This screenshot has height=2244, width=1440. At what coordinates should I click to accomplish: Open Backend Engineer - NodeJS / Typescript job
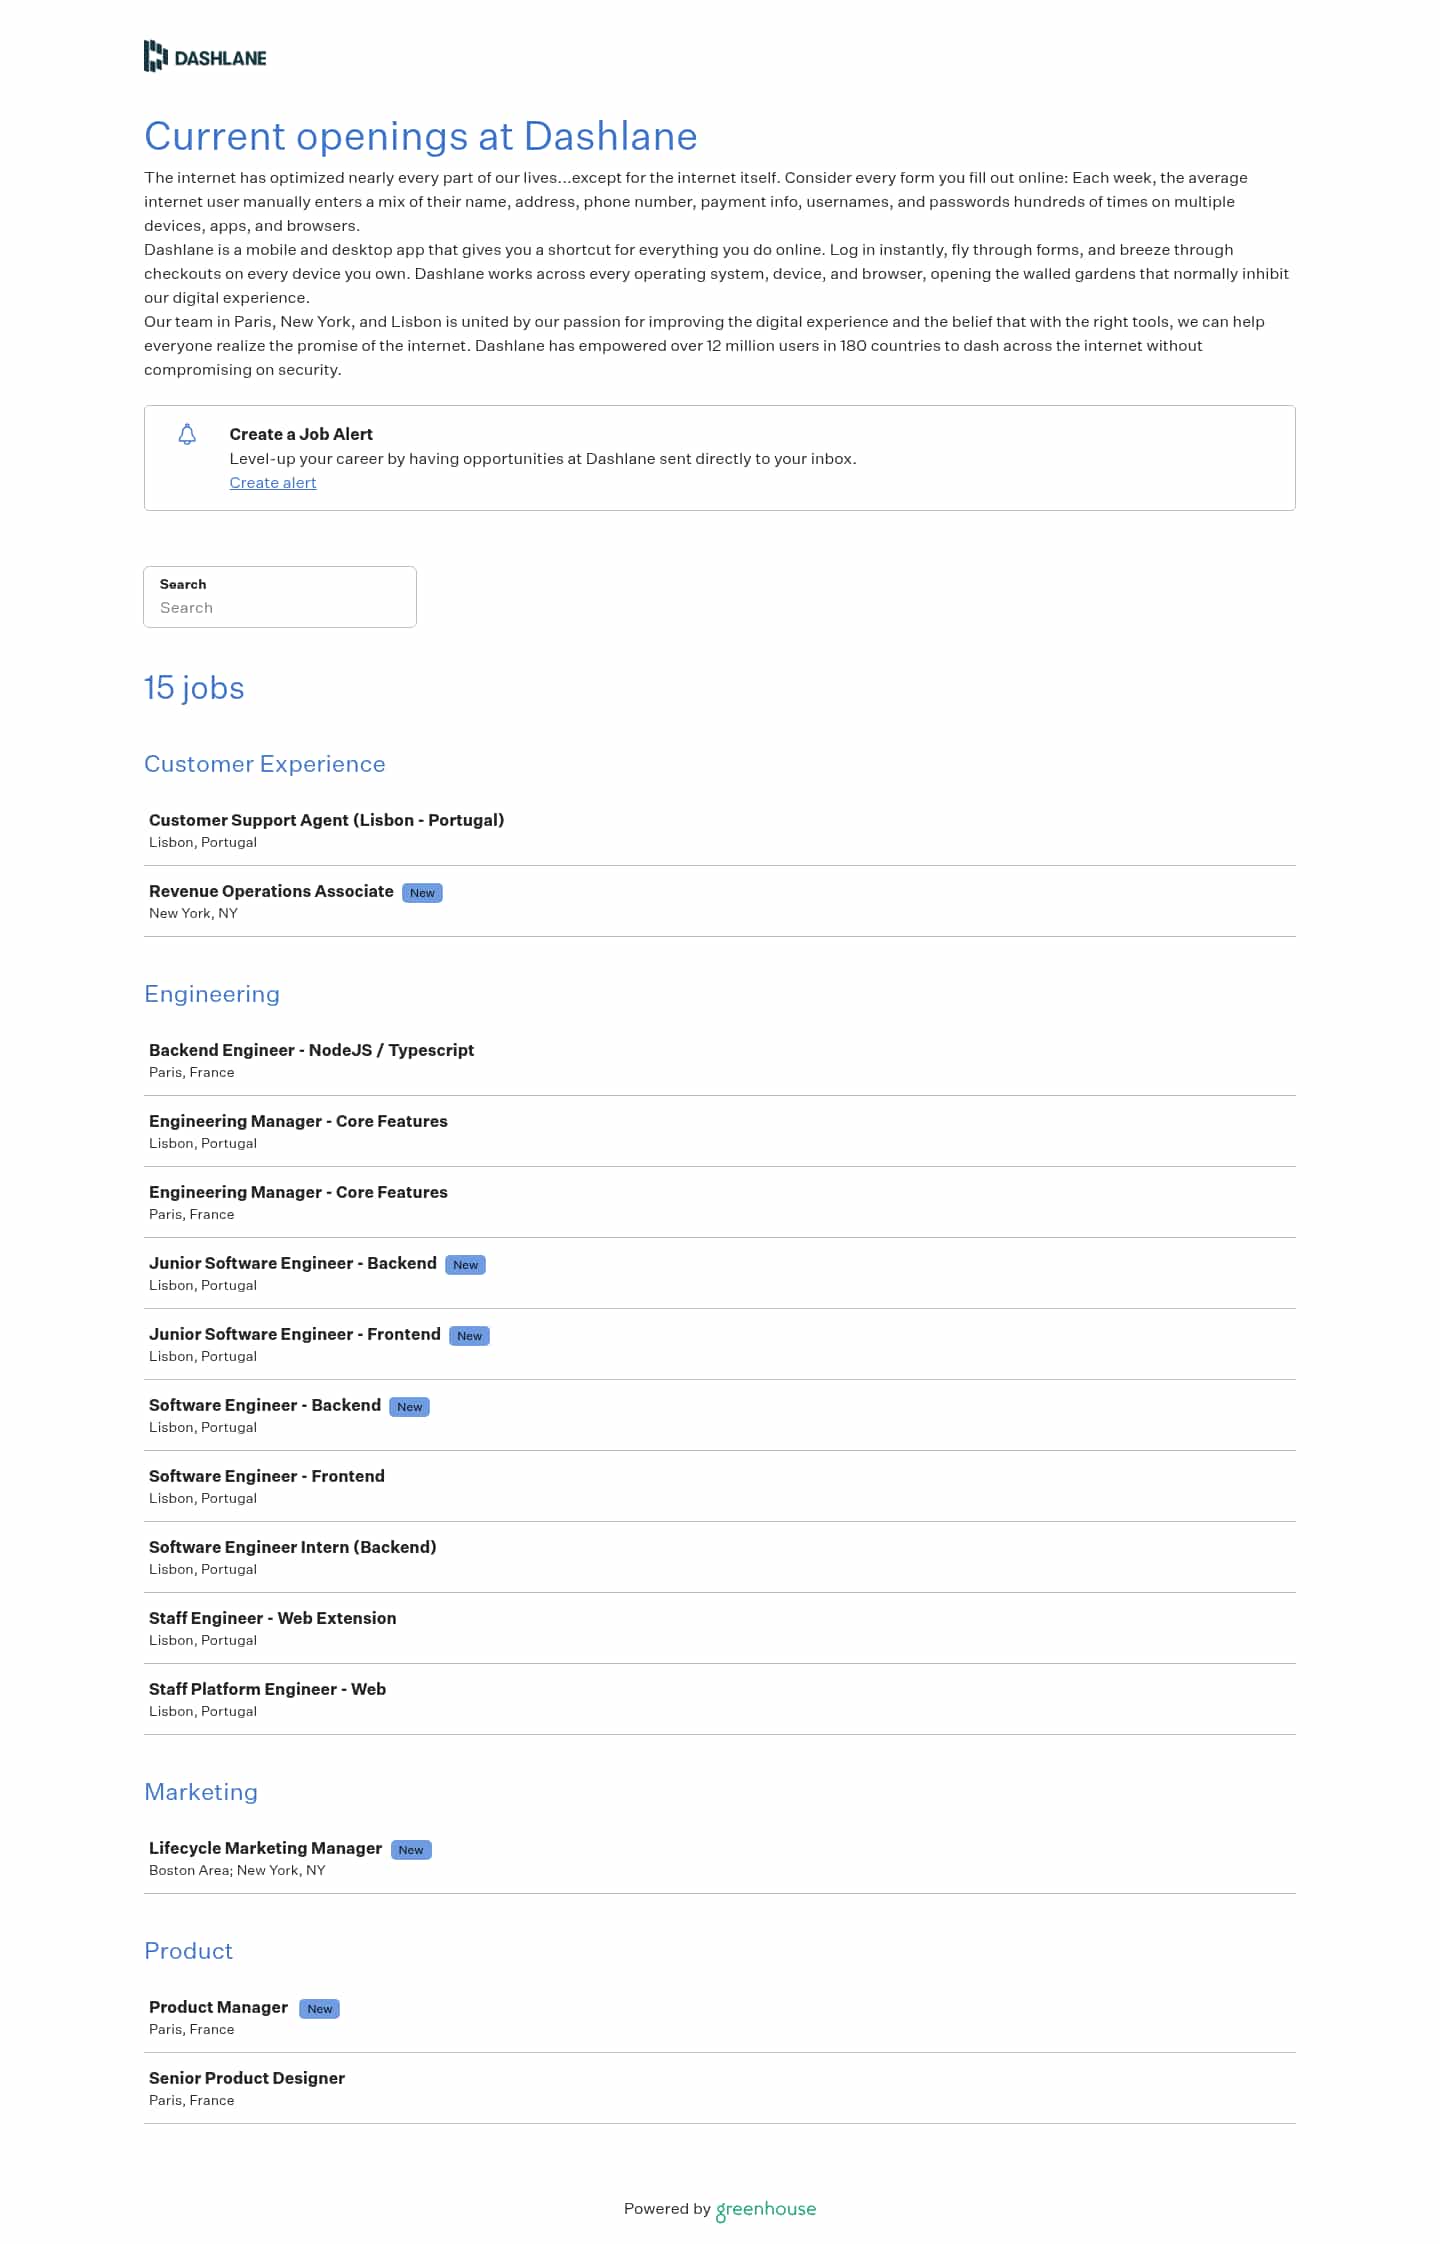[311, 1050]
